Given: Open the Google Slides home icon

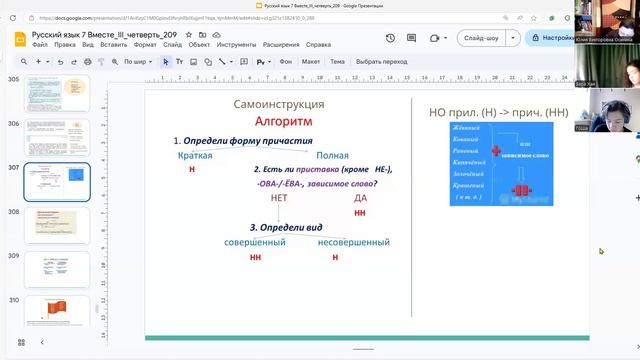Looking at the screenshot, I should tap(20, 40).
